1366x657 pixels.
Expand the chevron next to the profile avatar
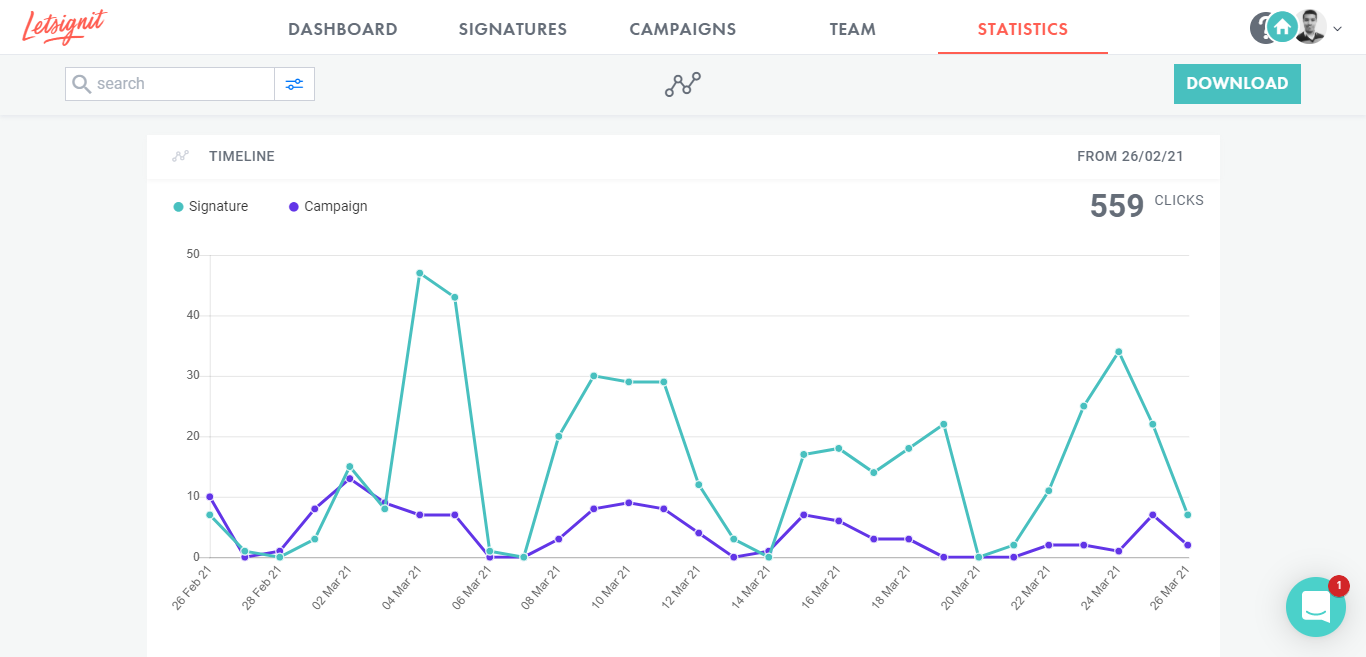coord(1336,30)
